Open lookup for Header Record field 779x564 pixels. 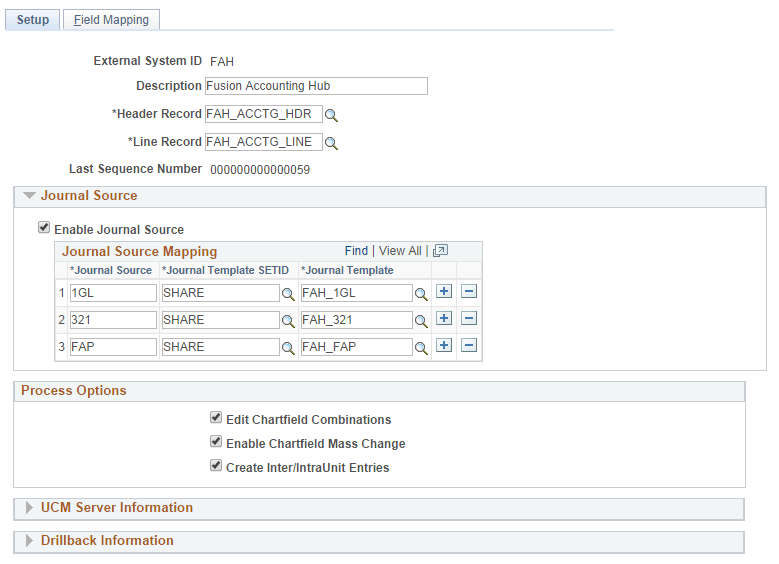point(331,115)
